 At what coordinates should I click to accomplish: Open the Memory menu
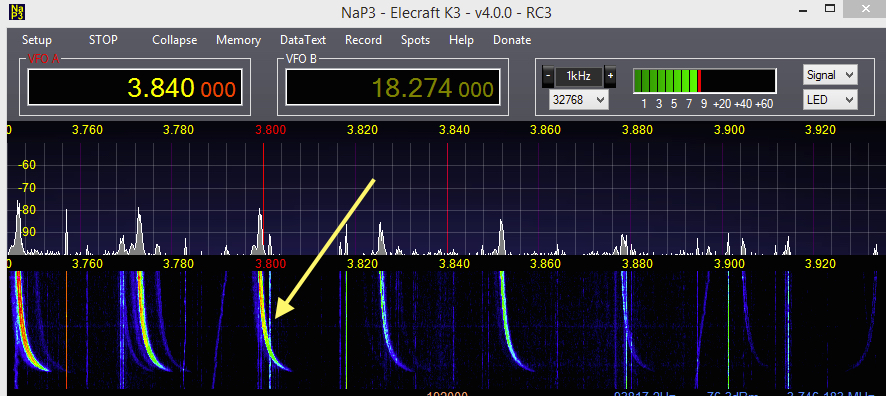click(238, 40)
